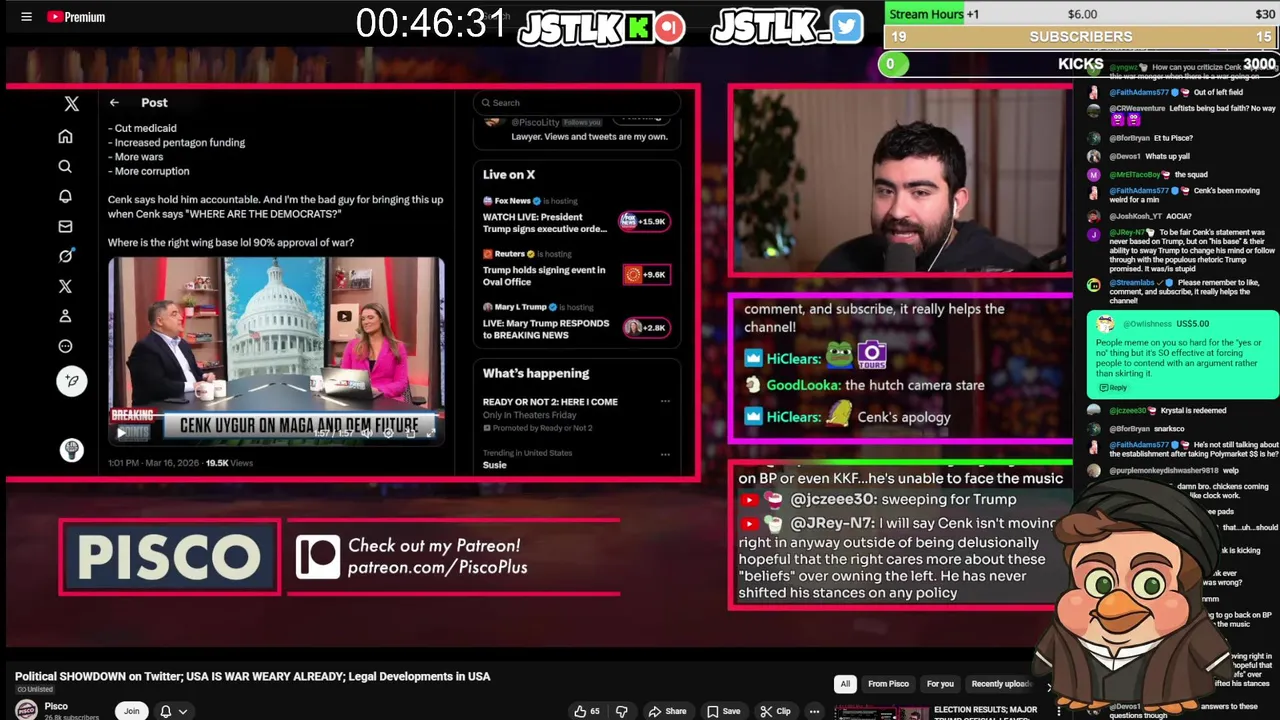Click the YouTube video title text
1280x720 pixels.
(252, 677)
